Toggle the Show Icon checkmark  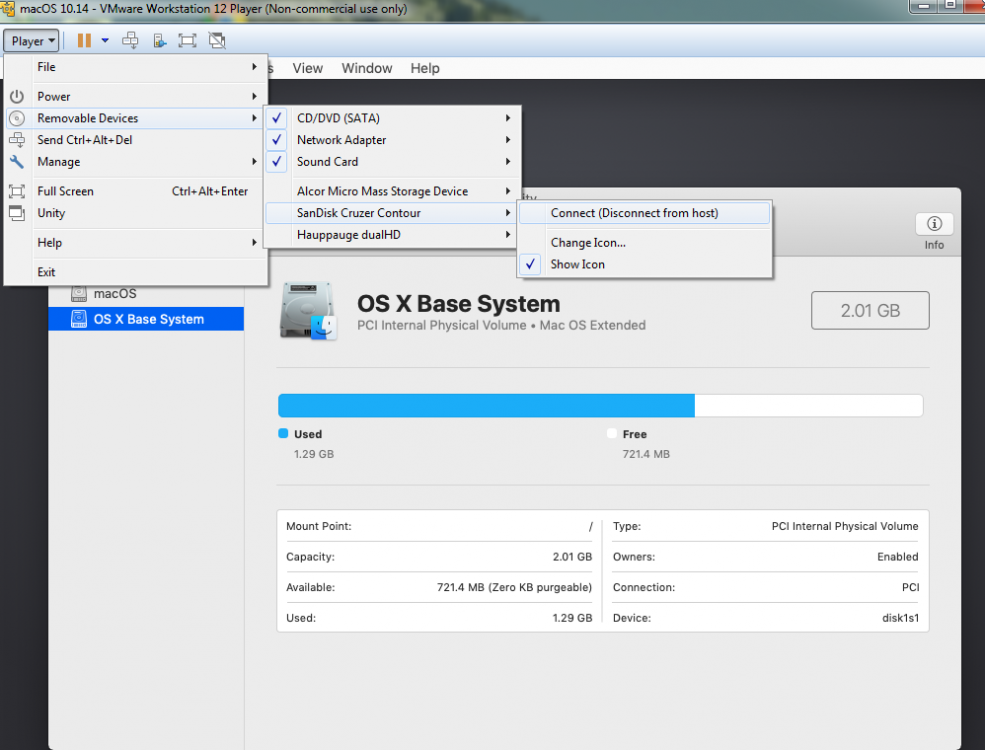tap(531, 264)
